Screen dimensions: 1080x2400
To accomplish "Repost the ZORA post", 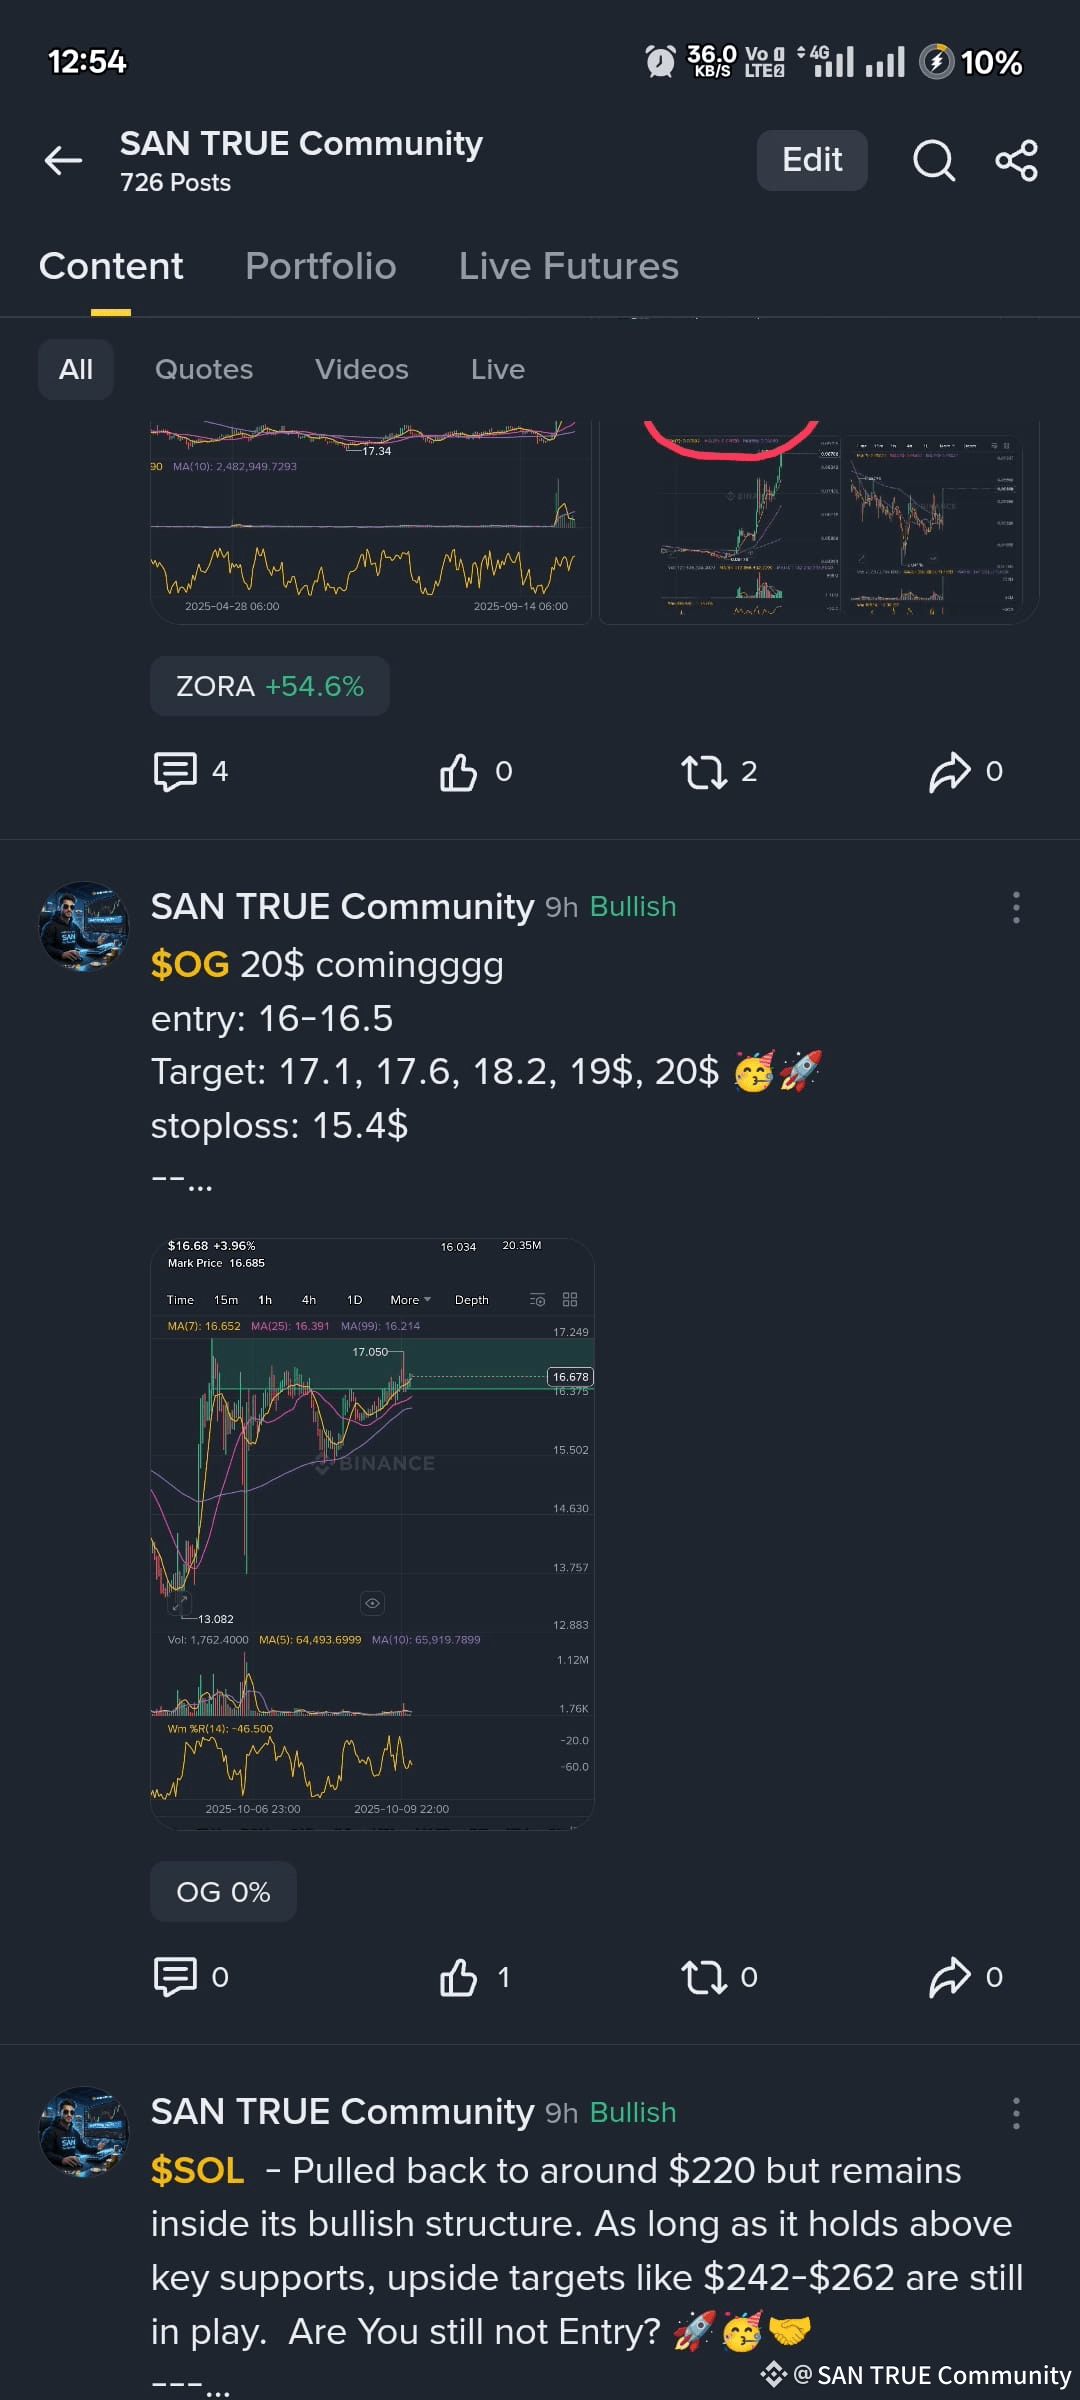I will (704, 771).
